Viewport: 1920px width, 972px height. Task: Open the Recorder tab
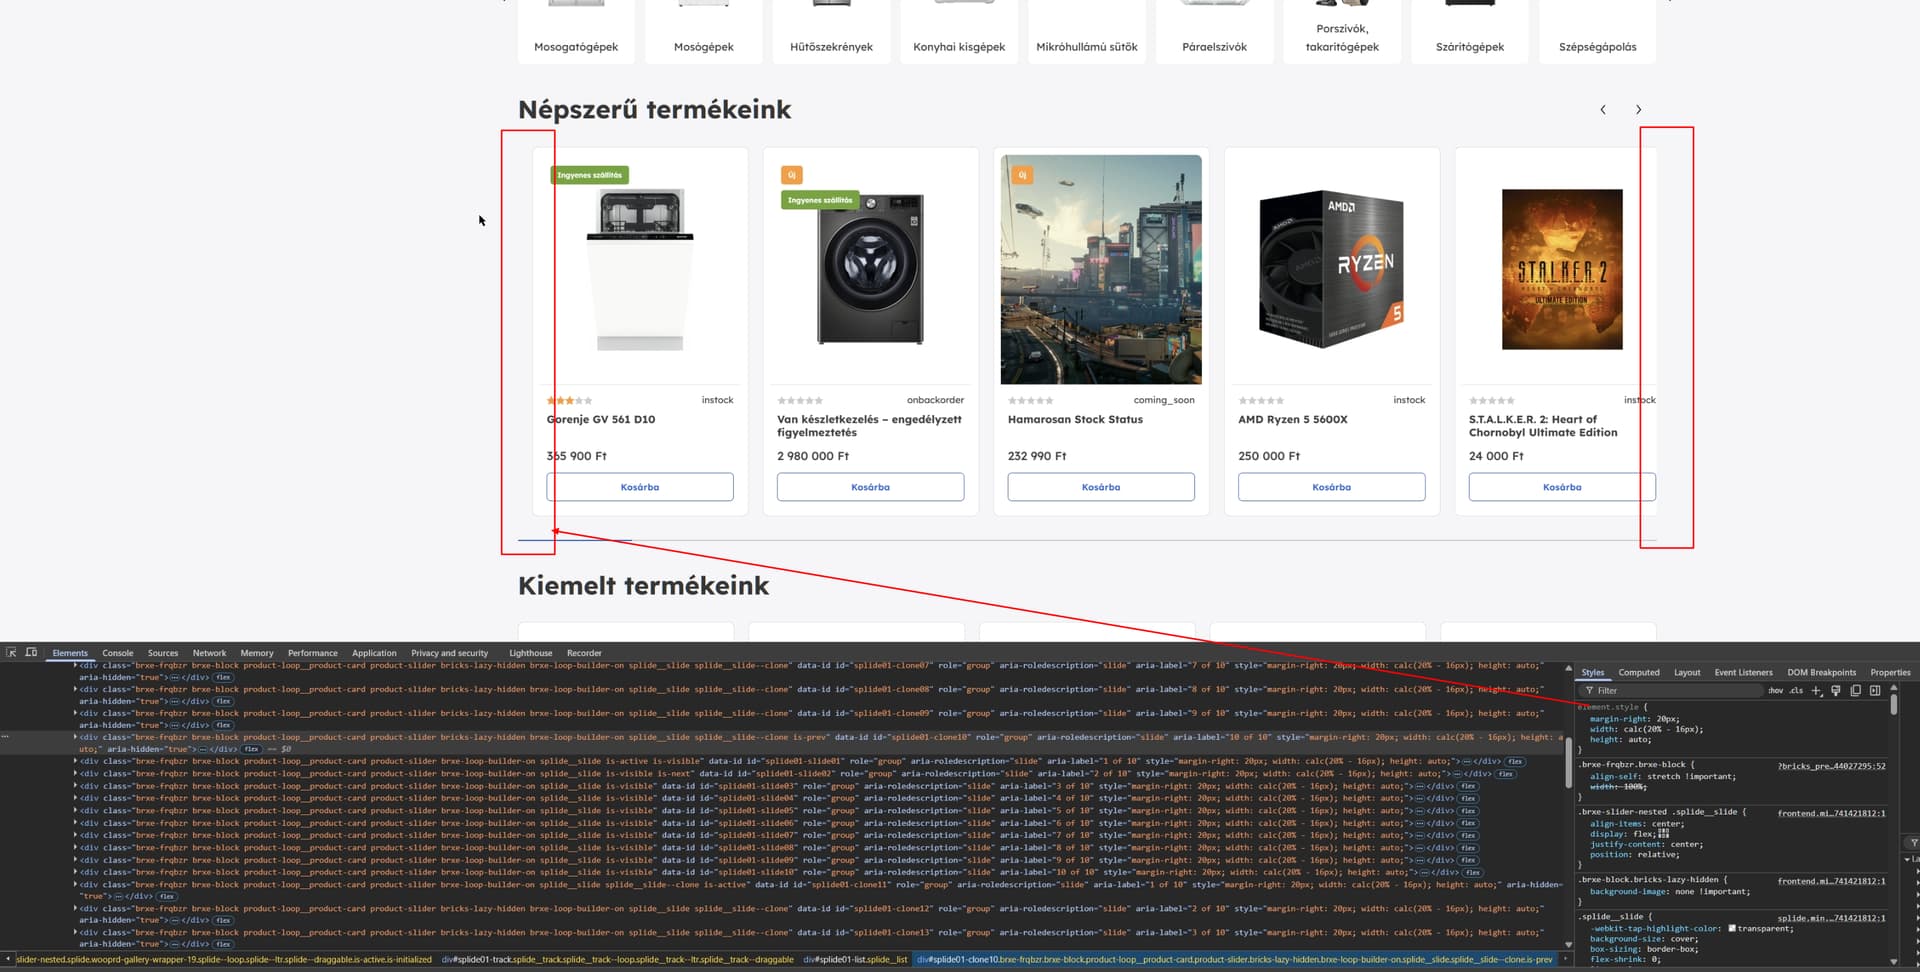(584, 653)
